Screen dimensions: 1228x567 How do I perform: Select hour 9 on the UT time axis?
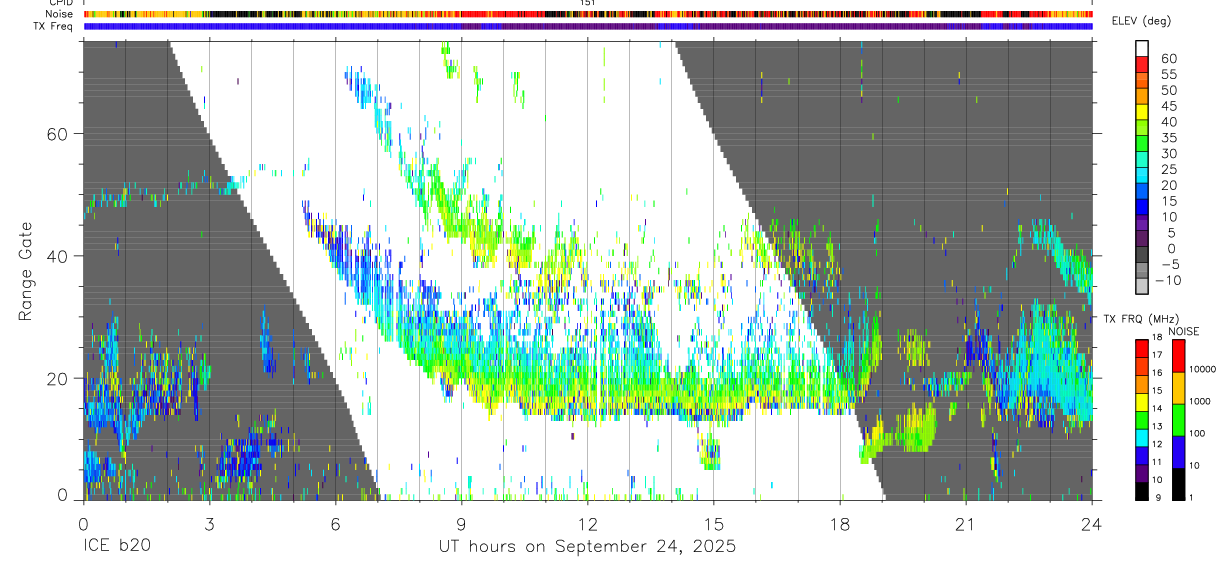click(461, 524)
